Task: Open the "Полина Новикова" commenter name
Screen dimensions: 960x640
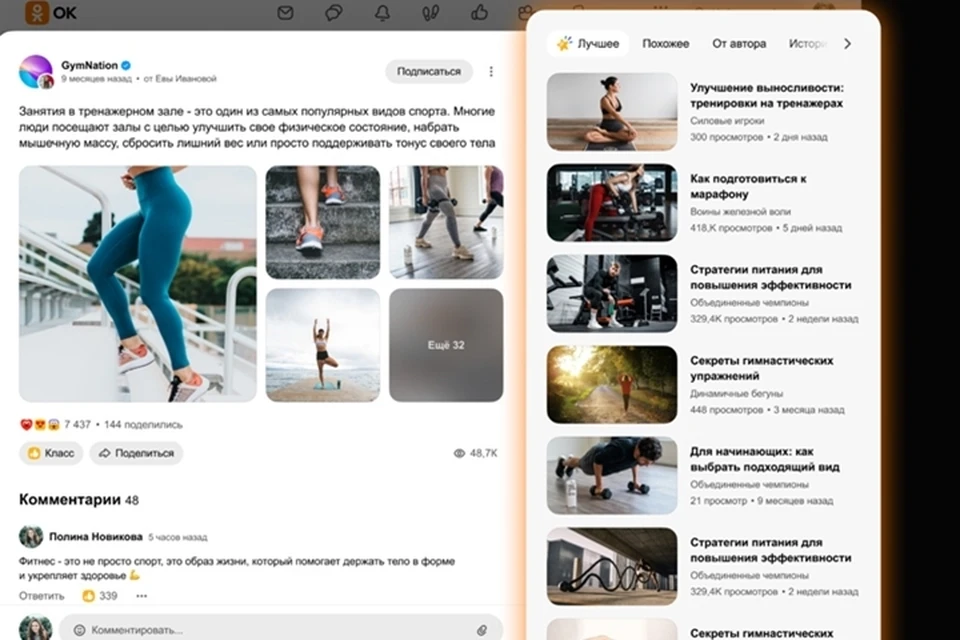Action: pos(96,536)
